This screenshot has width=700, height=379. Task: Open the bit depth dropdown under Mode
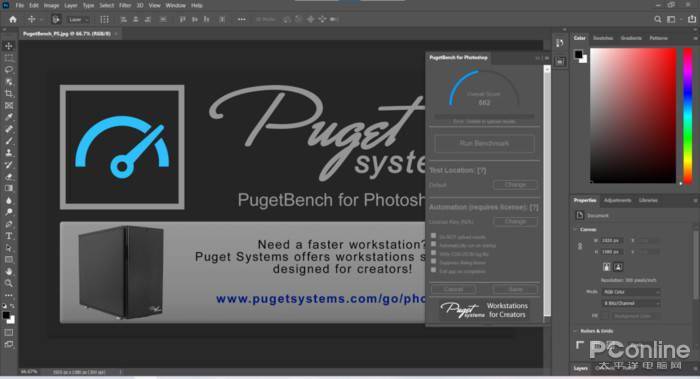pyautogui.click(x=631, y=304)
